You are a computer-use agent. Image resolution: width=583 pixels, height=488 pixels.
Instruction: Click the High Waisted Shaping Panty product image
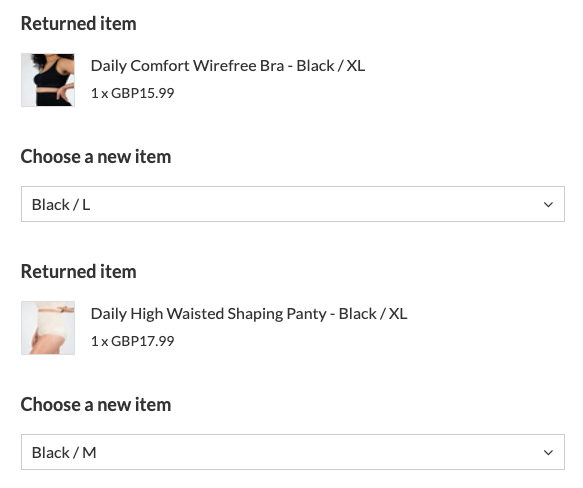(48, 328)
